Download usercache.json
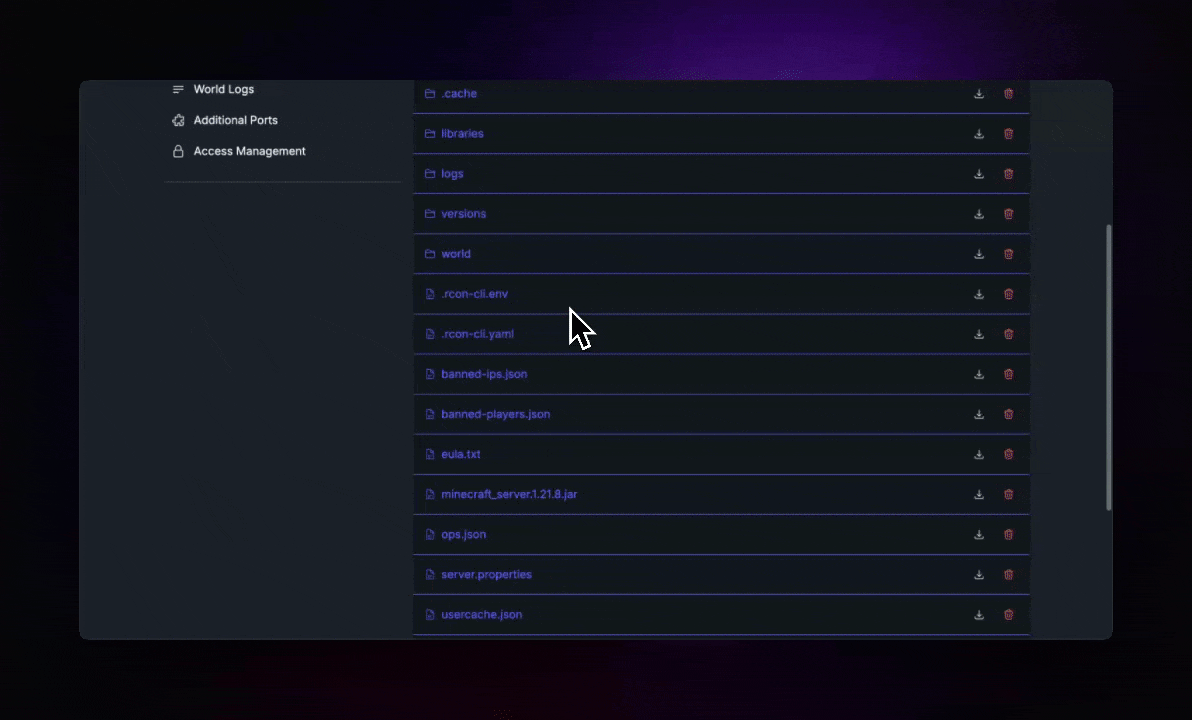This screenshot has height=720, width=1192. [979, 614]
